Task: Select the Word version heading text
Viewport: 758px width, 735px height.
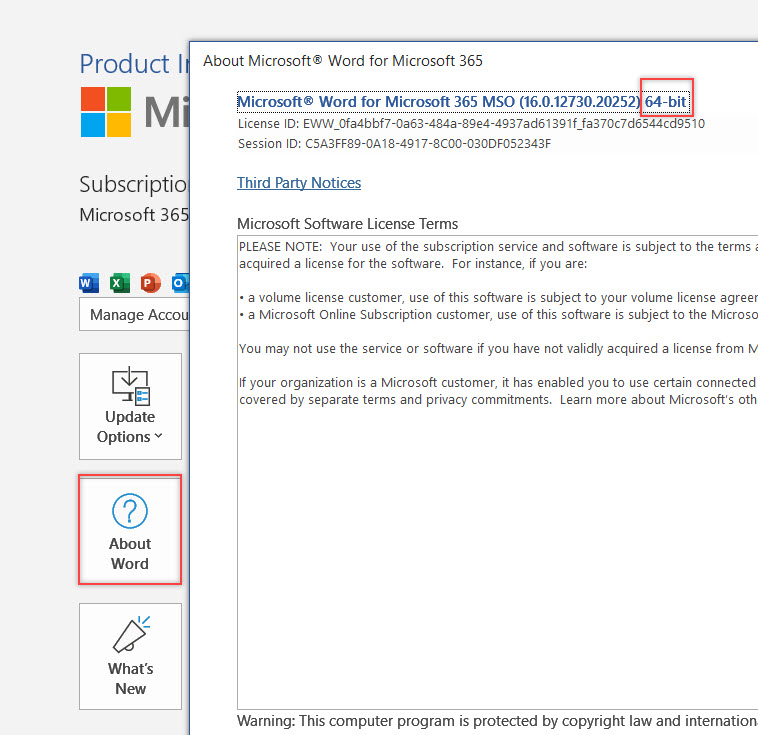Action: (x=463, y=102)
